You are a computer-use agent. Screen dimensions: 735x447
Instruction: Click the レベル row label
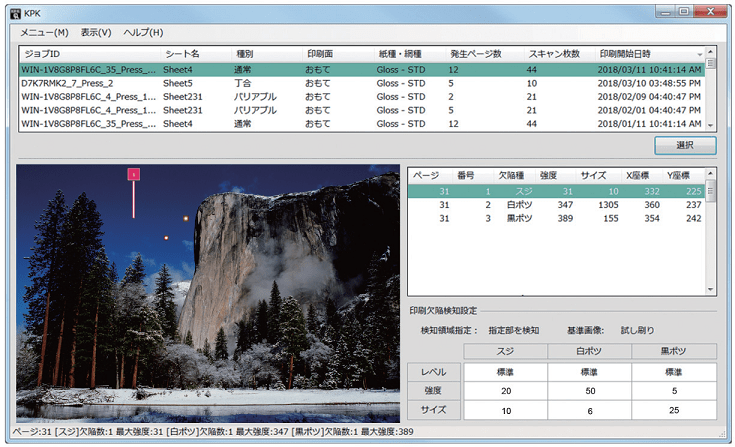tap(434, 372)
